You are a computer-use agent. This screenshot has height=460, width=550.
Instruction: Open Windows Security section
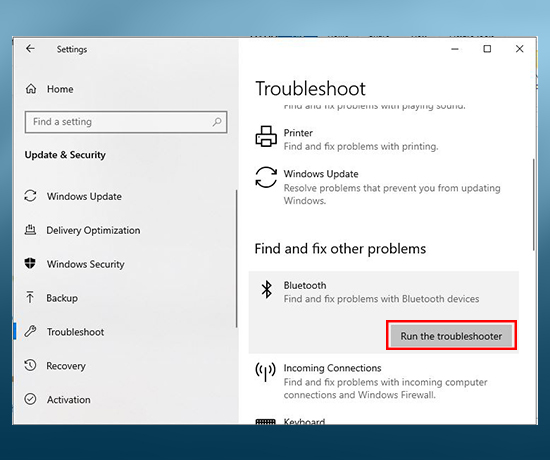click(86, 264)
